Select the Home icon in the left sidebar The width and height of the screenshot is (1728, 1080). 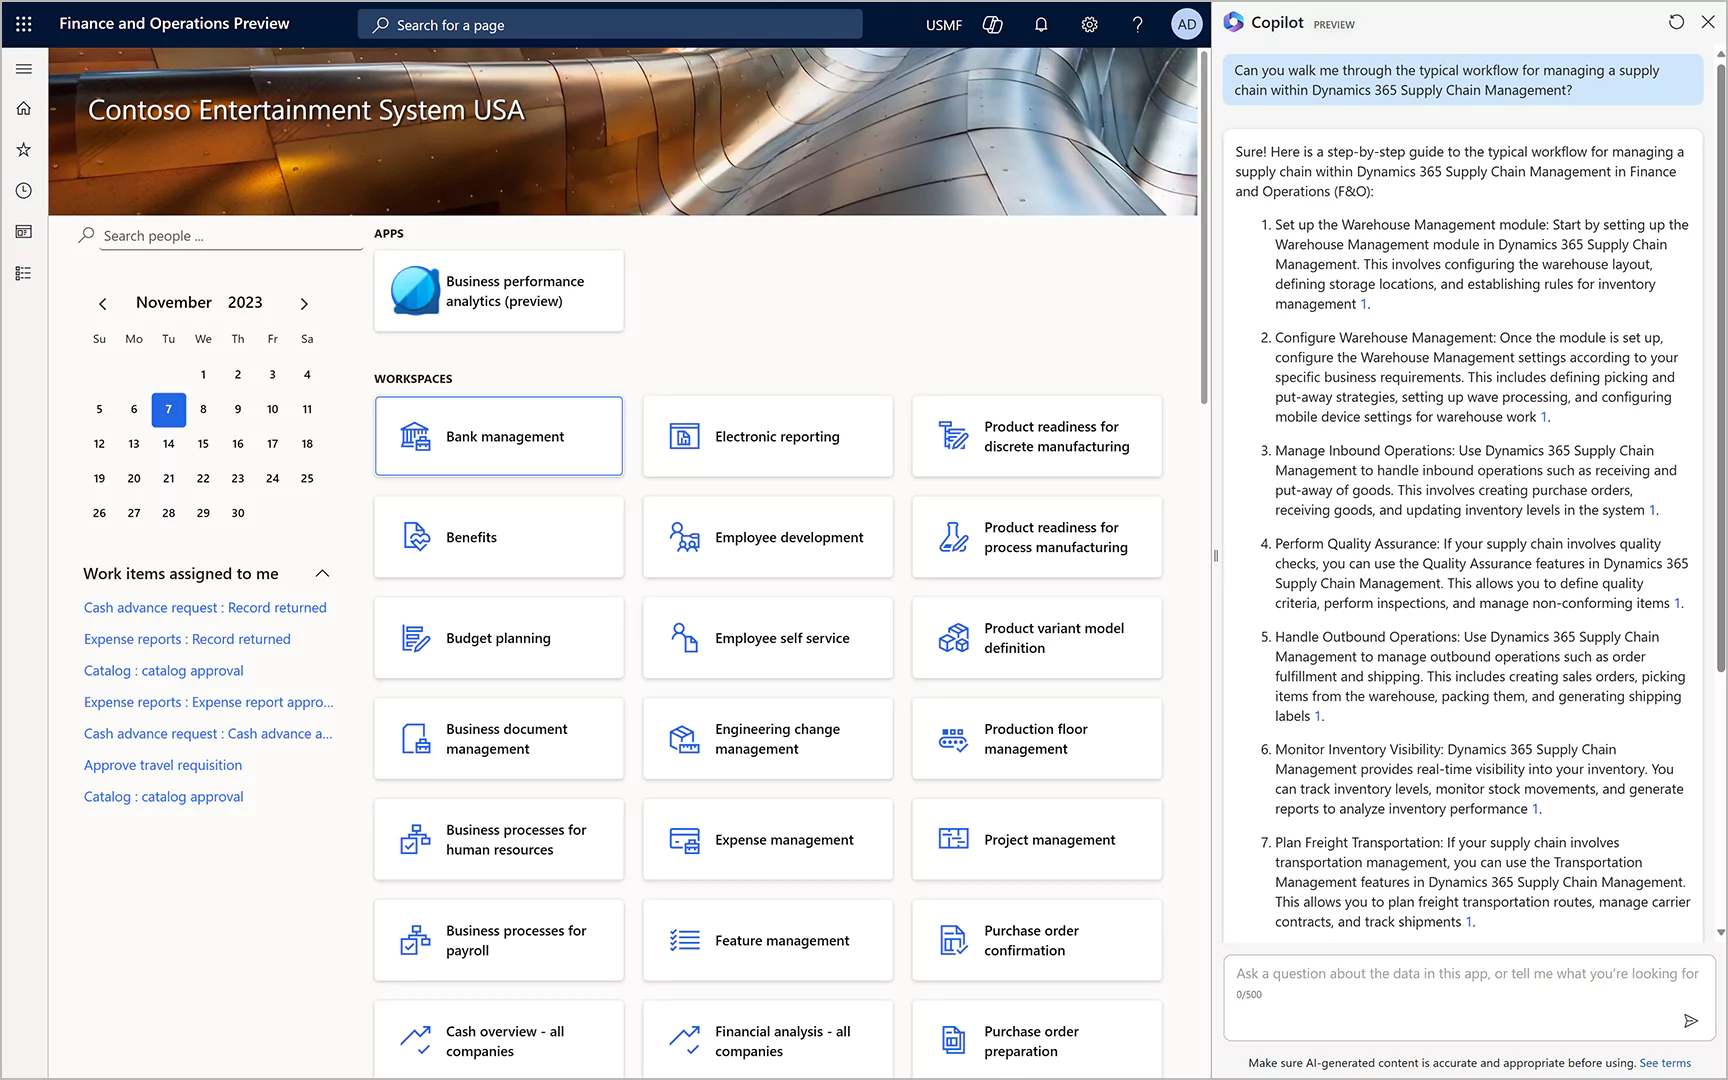[24, 108]
